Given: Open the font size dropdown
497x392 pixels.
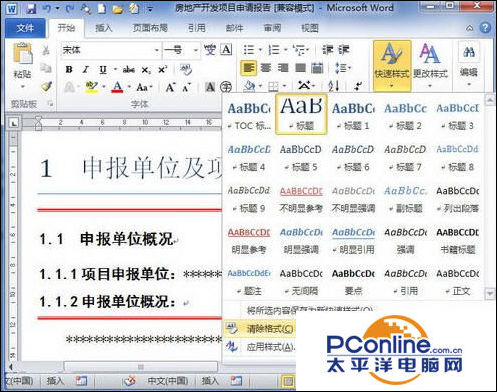Looking at the screenshot, I should [x=196, y=51].
